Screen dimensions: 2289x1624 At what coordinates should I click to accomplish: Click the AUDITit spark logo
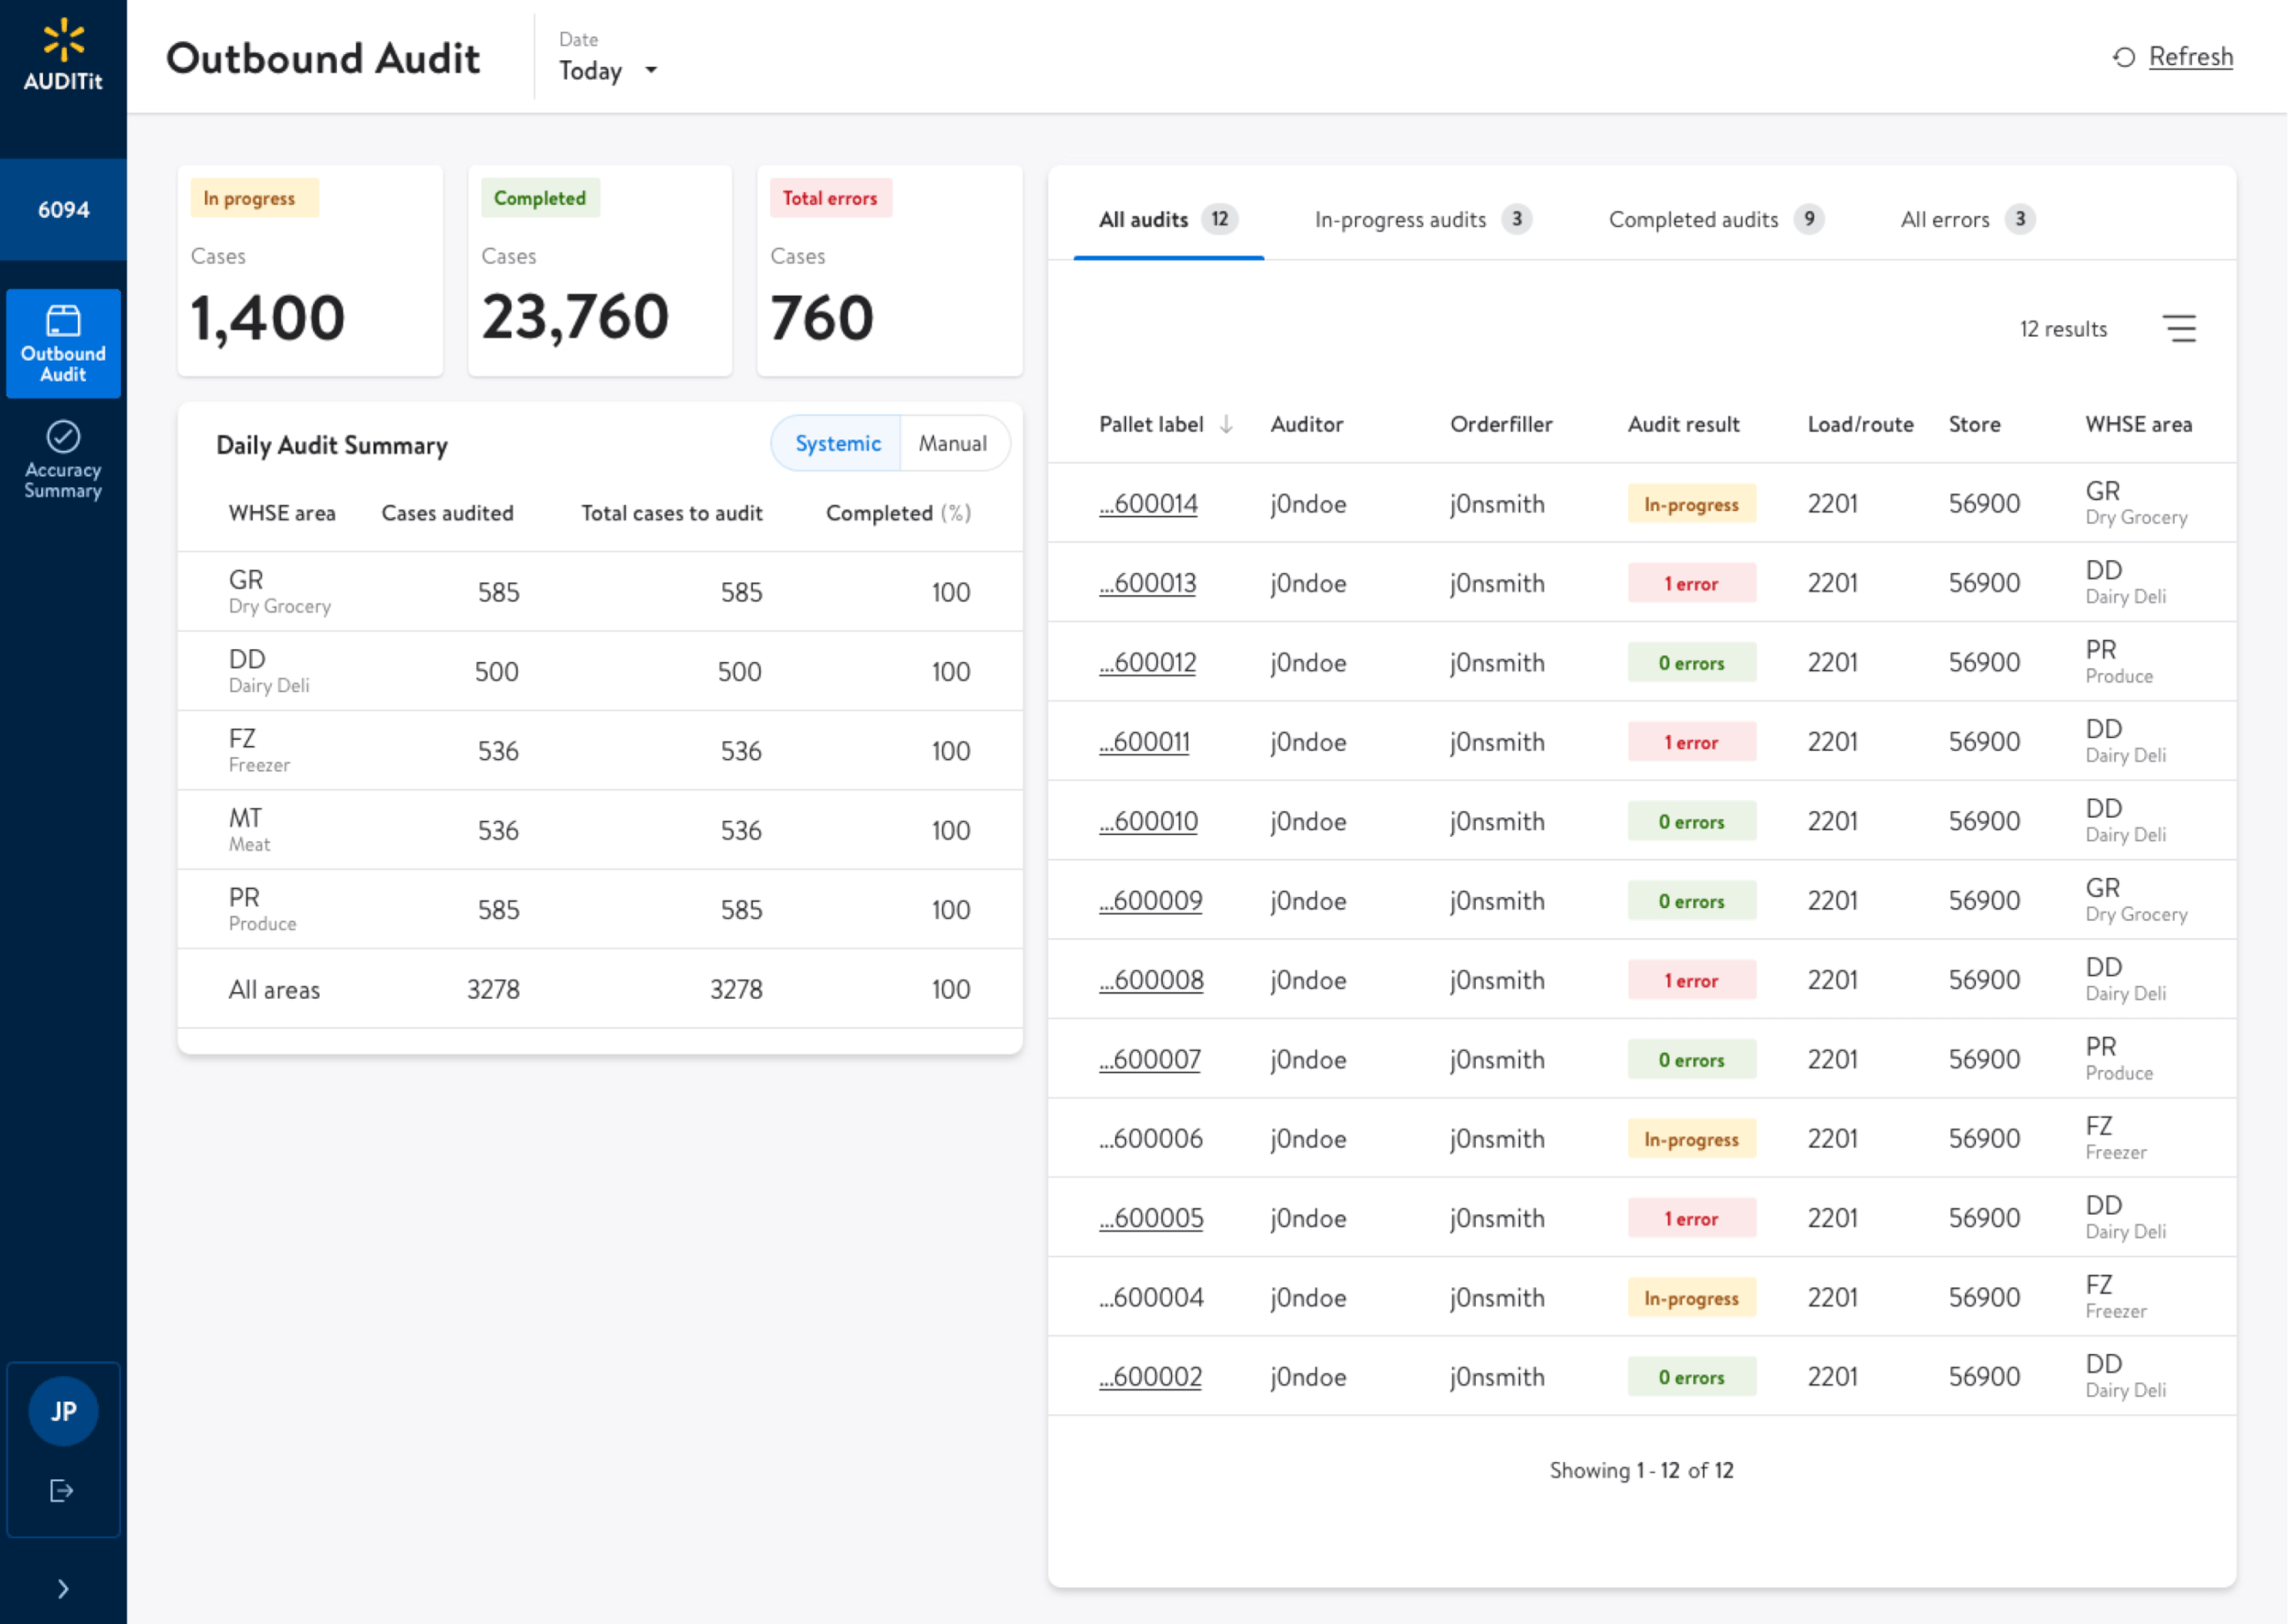coord(63,40)
